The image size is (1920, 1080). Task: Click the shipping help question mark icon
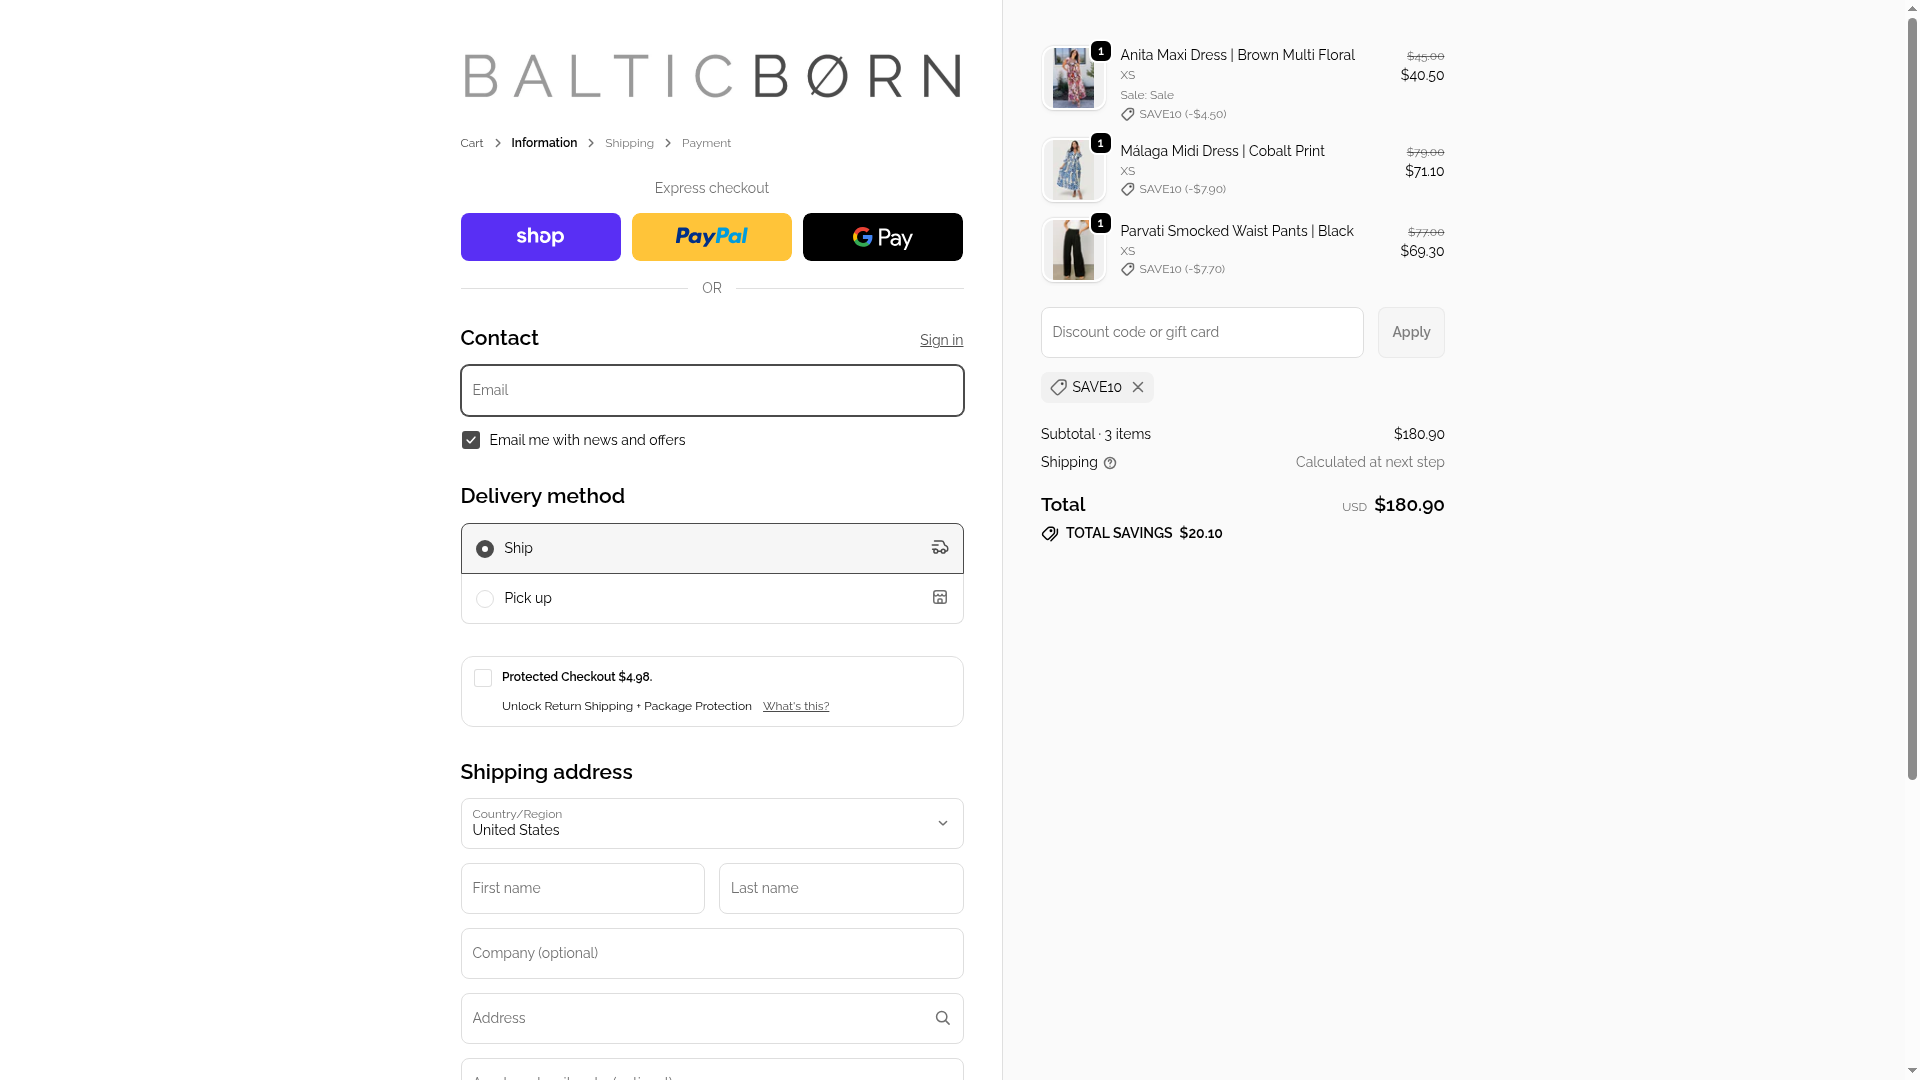point(1110,463)
